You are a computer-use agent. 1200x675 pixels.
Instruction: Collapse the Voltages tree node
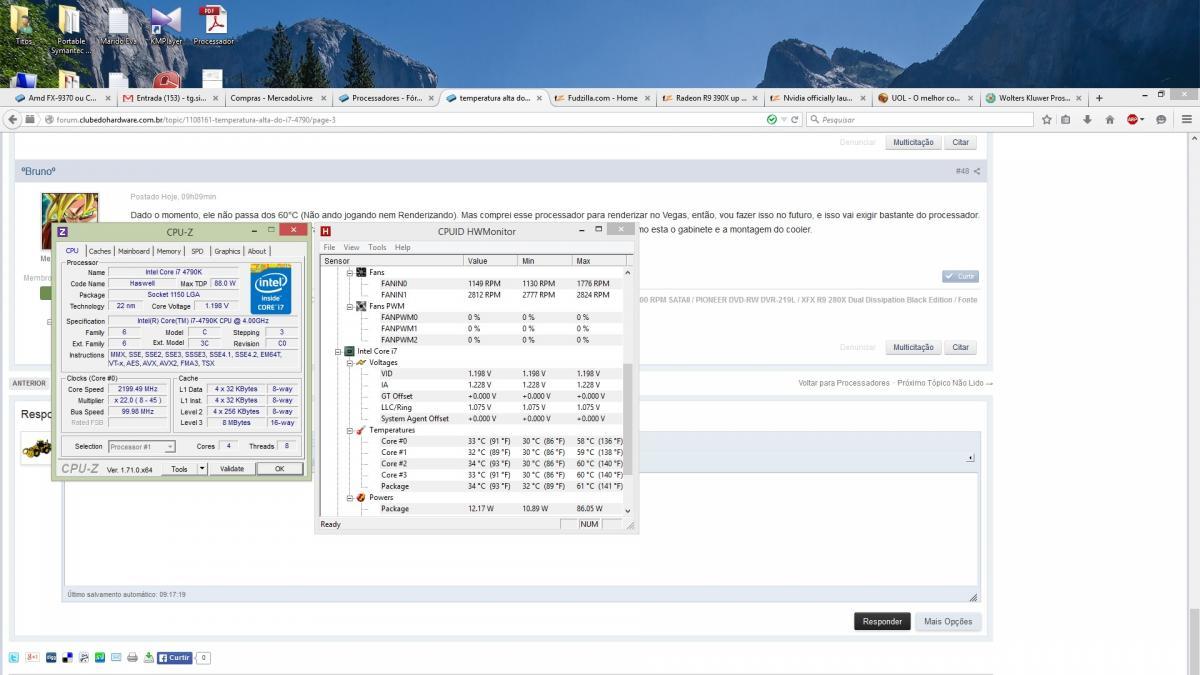[x=350, y=362]
